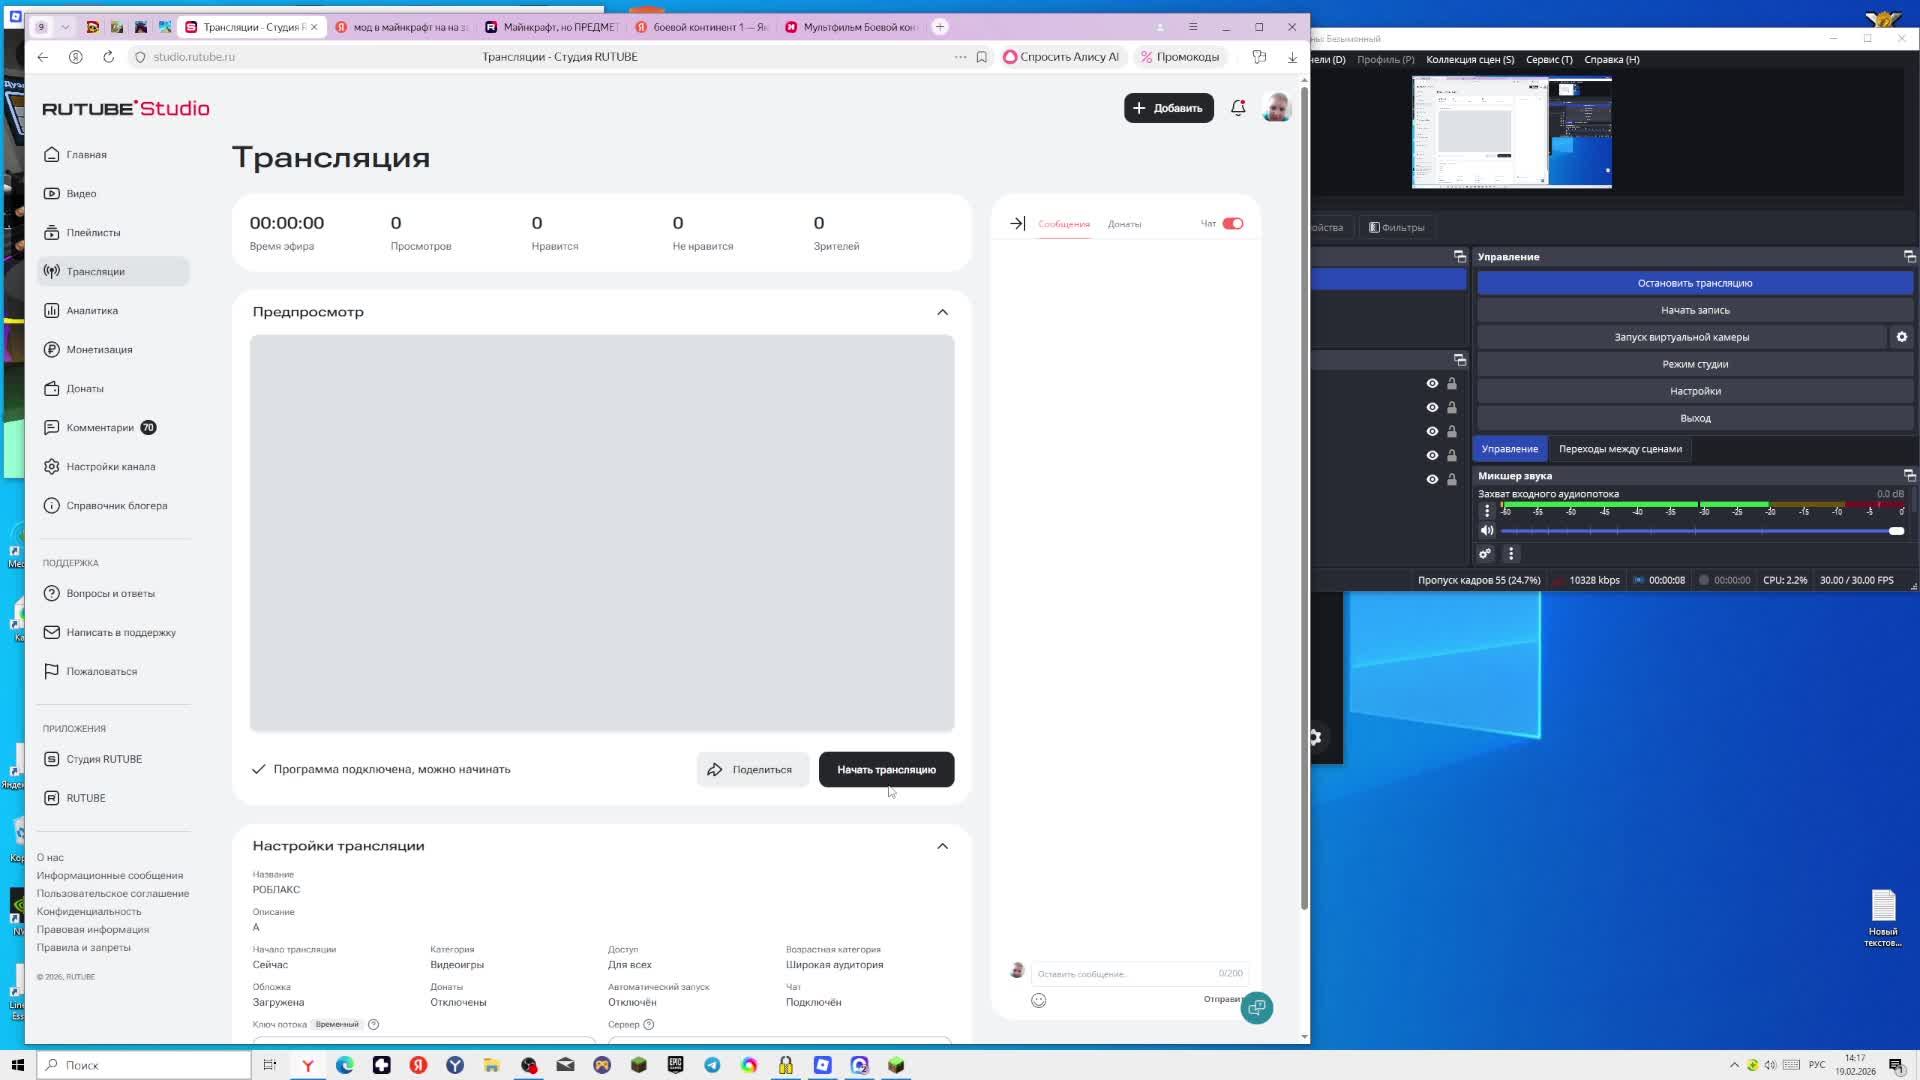Toggle the Чат switch off
This screenshot has height=1080, width=1920.
pos(1232,224)
